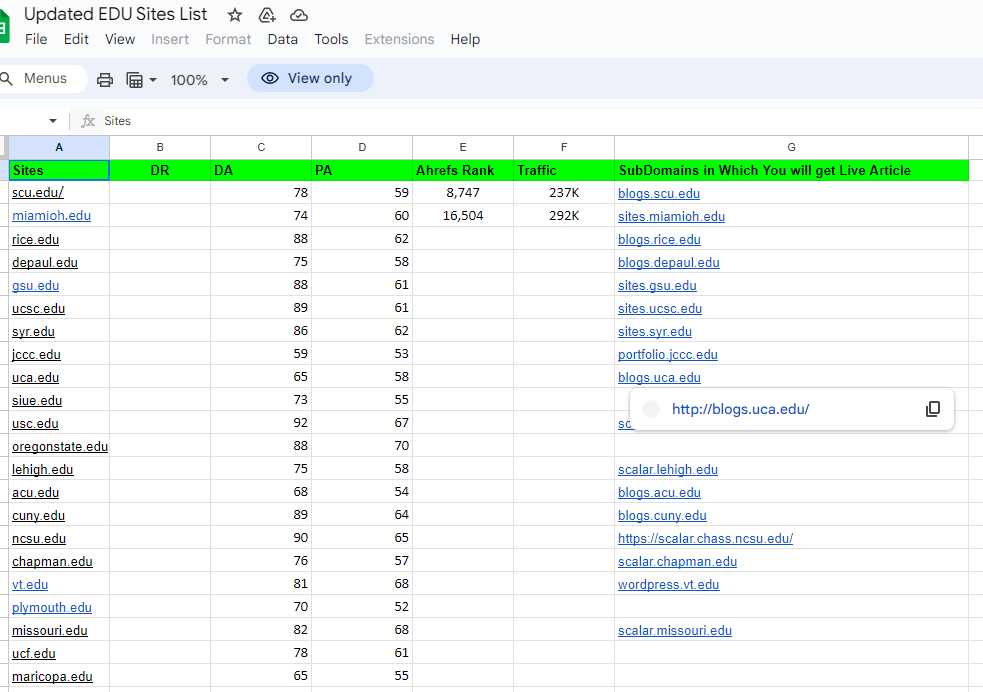Open the scalar.chapman.edu link
The image size is (983, 692).
[677, 562]
